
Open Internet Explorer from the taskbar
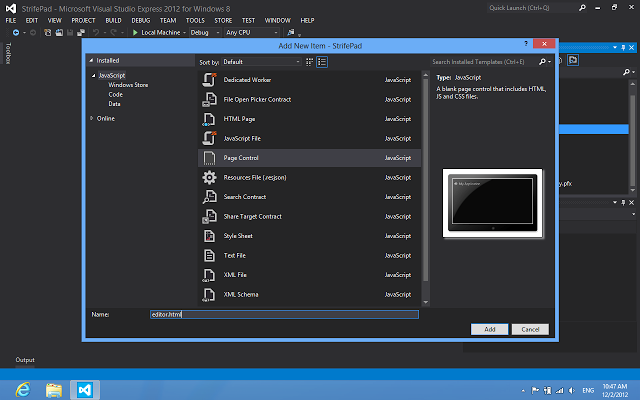(23, 390)
